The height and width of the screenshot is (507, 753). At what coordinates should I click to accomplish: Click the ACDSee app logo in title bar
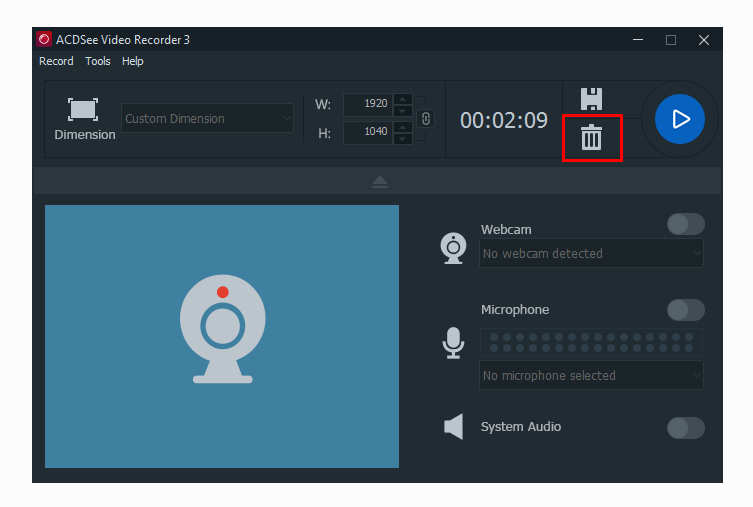44,39
